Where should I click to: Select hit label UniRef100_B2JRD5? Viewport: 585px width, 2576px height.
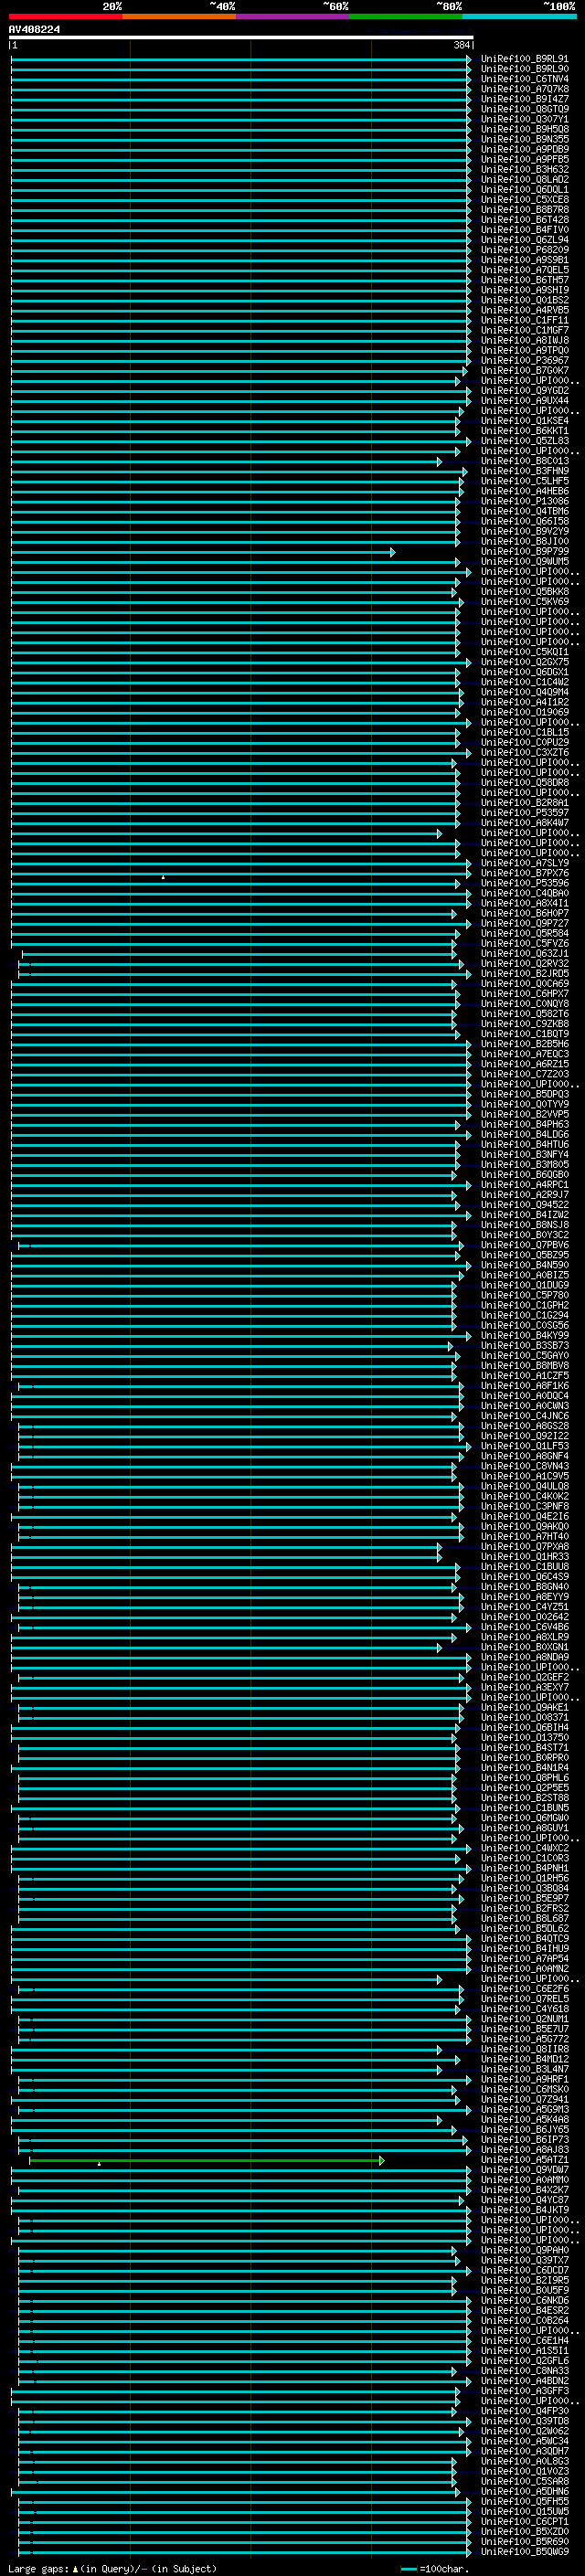[525, 974]
